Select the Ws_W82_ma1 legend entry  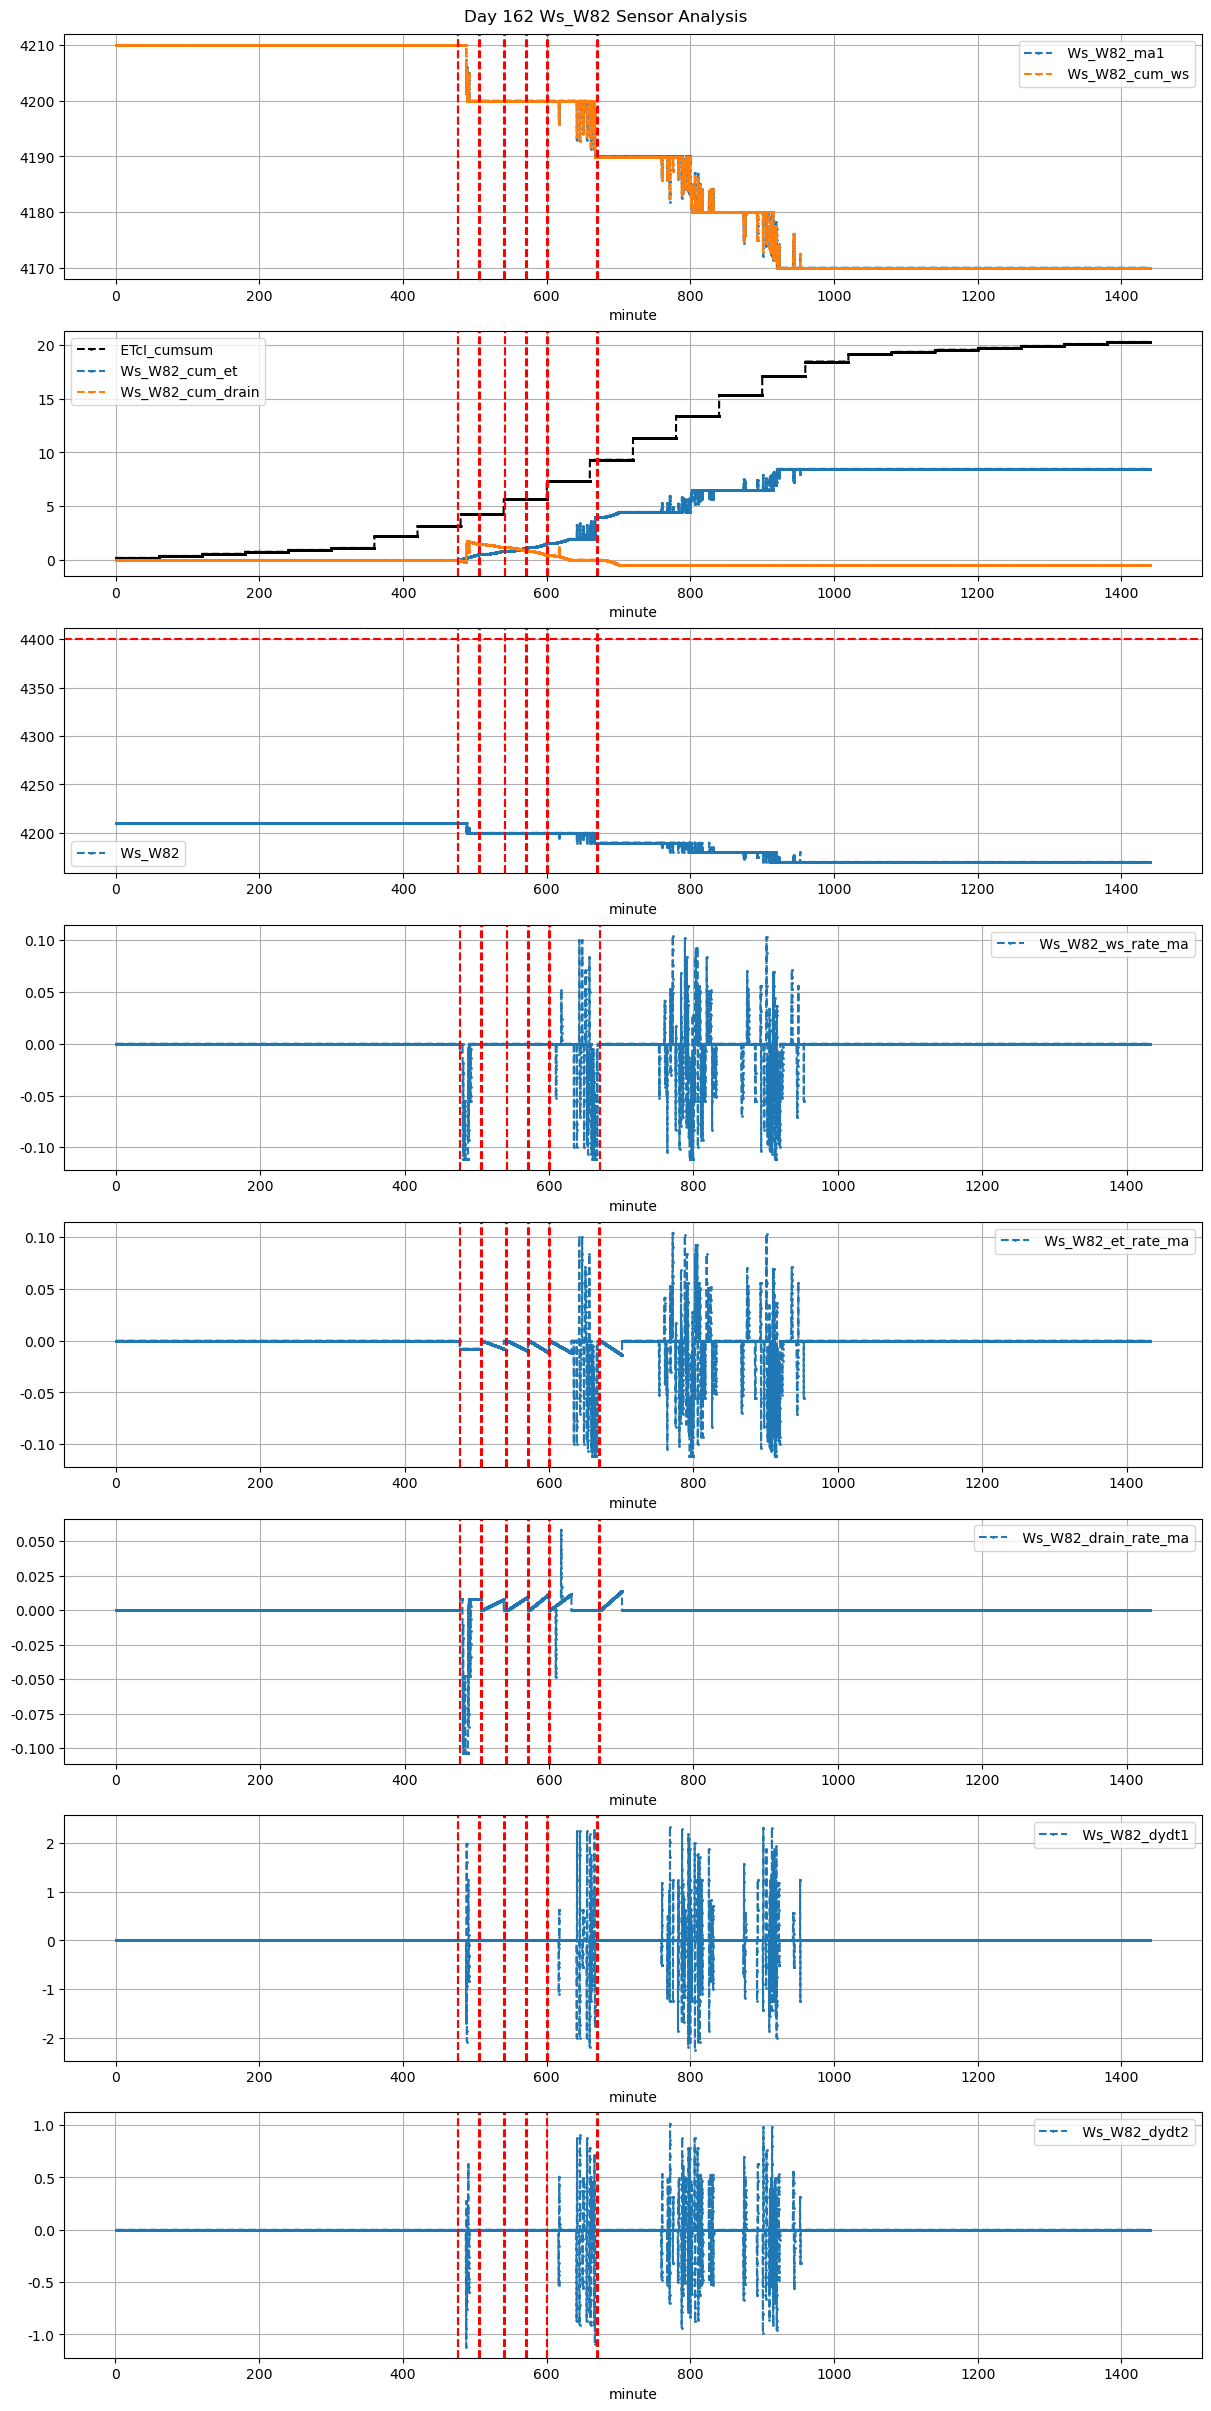click(x=1115, y=54)
